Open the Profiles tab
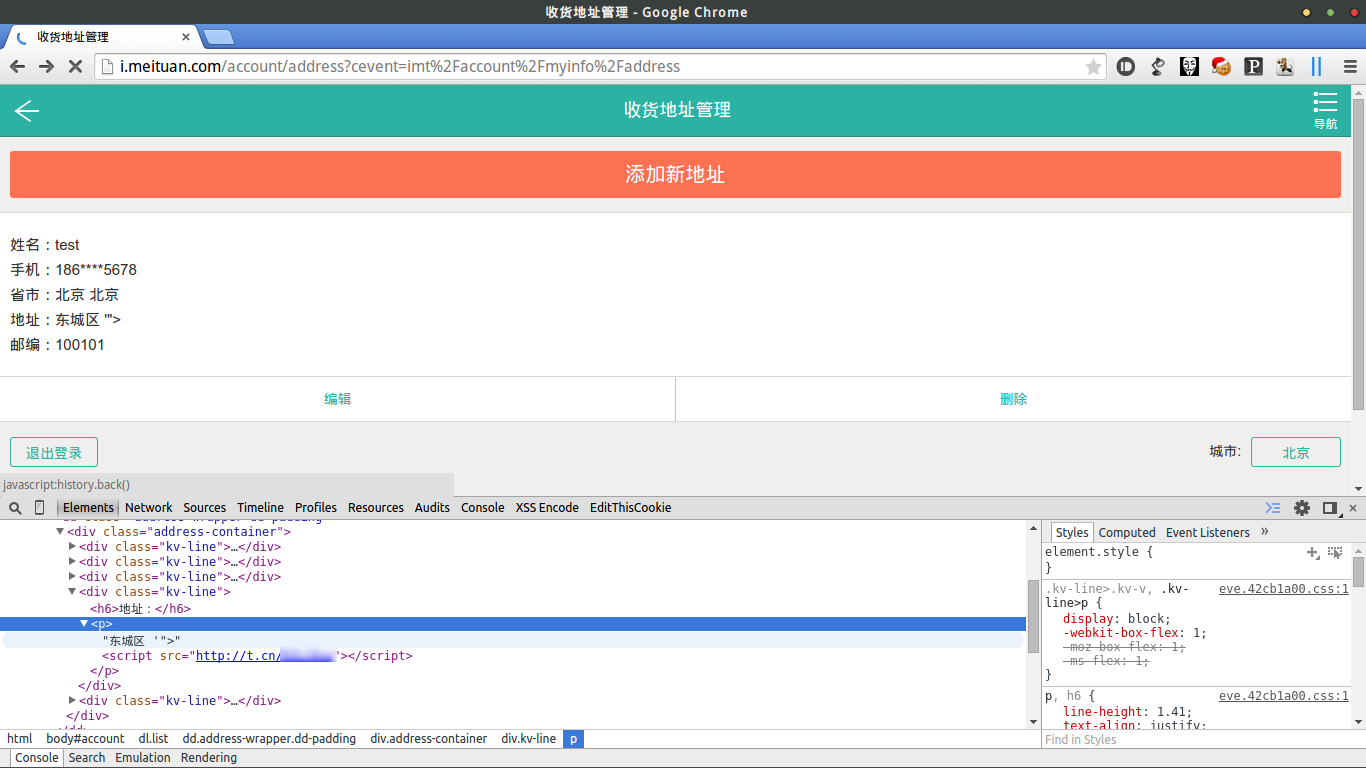Screen dimensions: 1366x768 pos(316,508)
